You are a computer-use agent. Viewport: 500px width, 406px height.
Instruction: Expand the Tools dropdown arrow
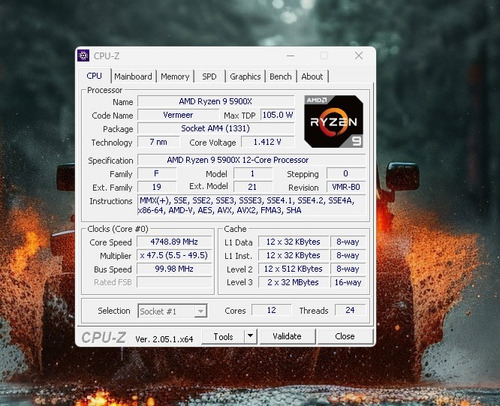point(251,337)
